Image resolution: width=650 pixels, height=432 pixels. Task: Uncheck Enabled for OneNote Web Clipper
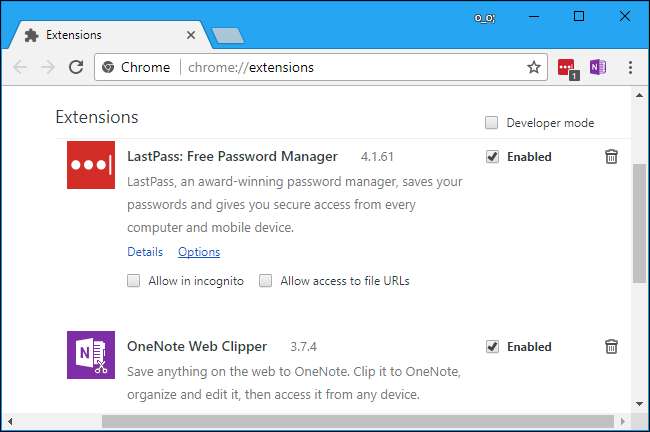492,347
